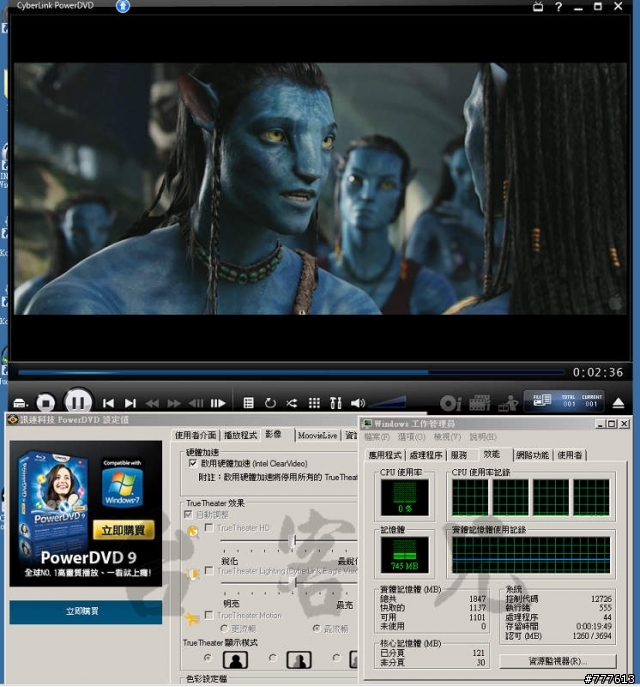Open the playlist menu icon
Image resolution: width=640 pixels, height=687 pixels.
click(x=248, y=403)
